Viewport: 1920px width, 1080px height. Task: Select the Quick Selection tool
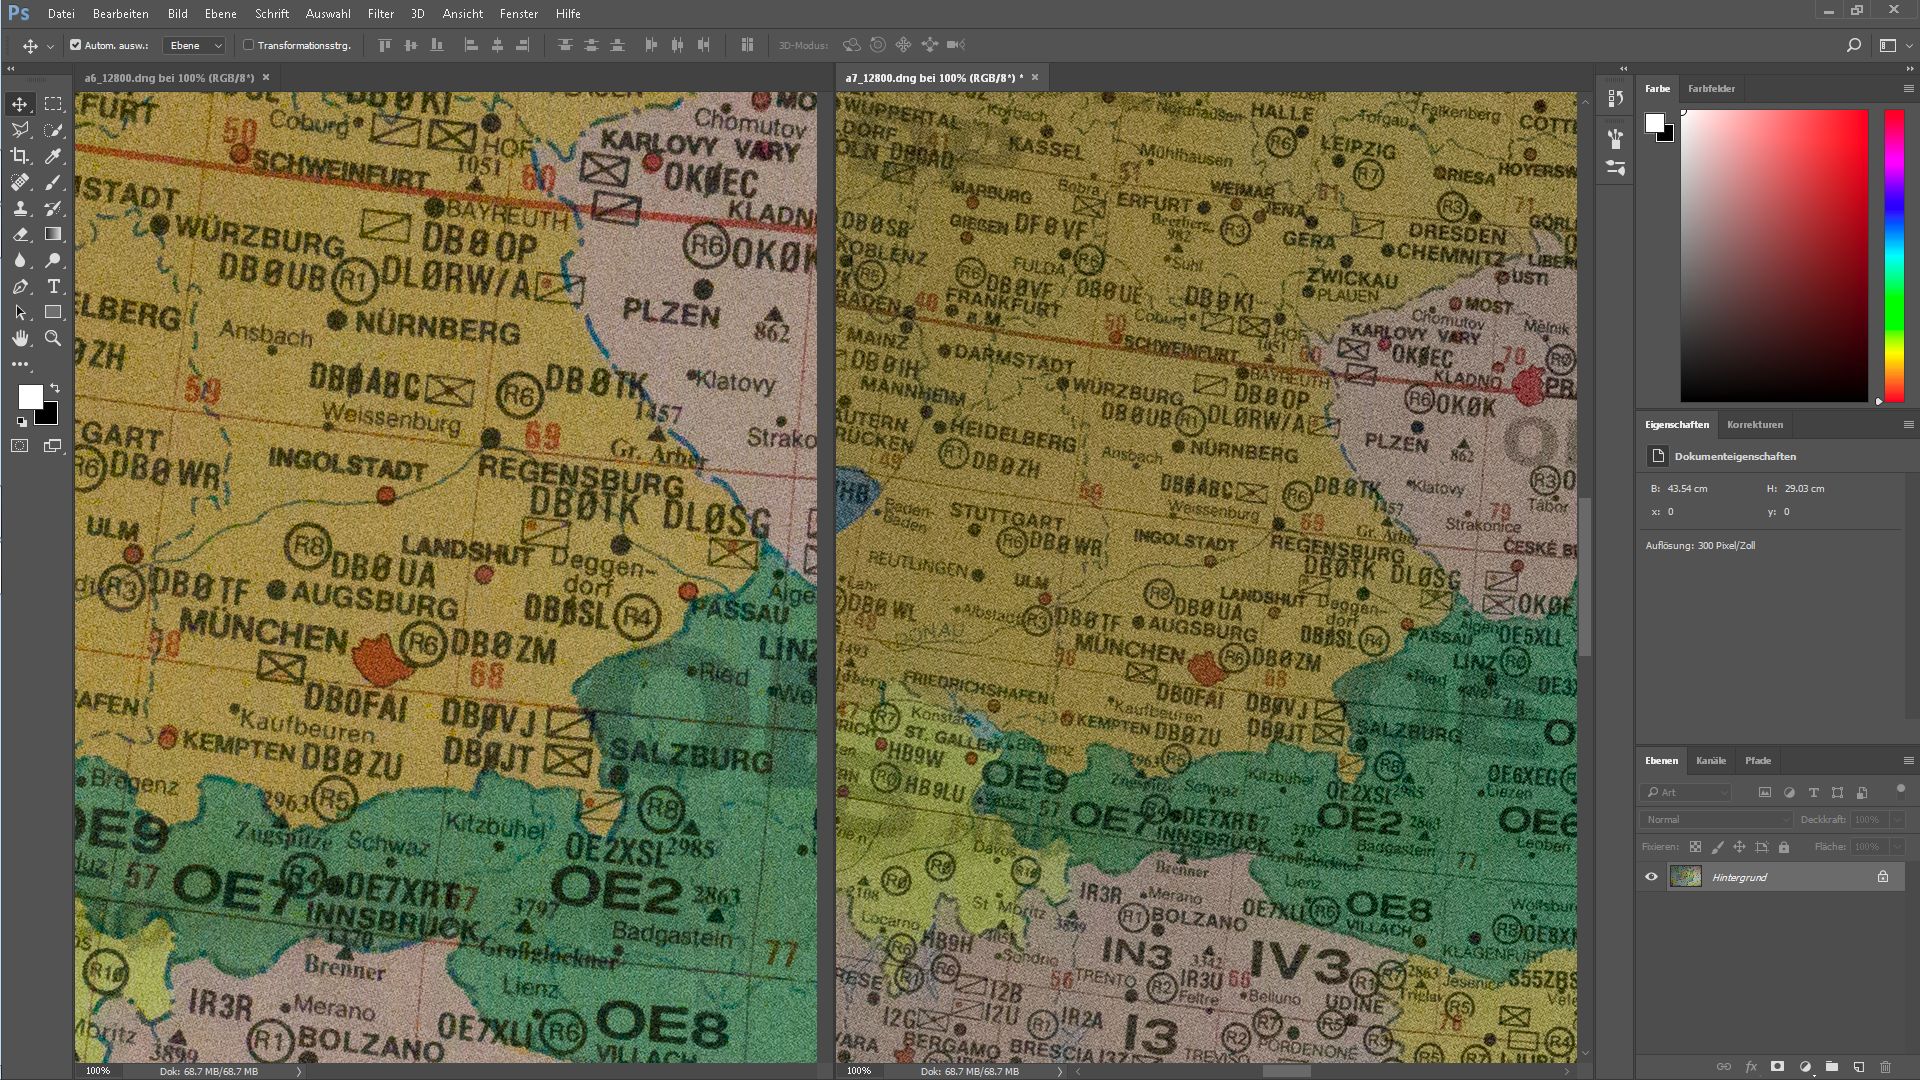tap(53, 130)
